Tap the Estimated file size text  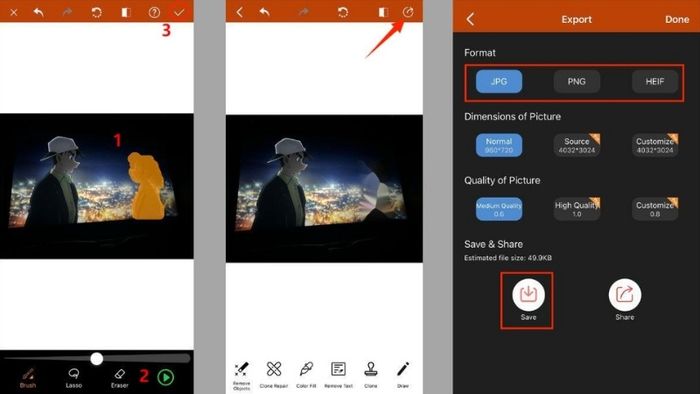click(508, 258)
